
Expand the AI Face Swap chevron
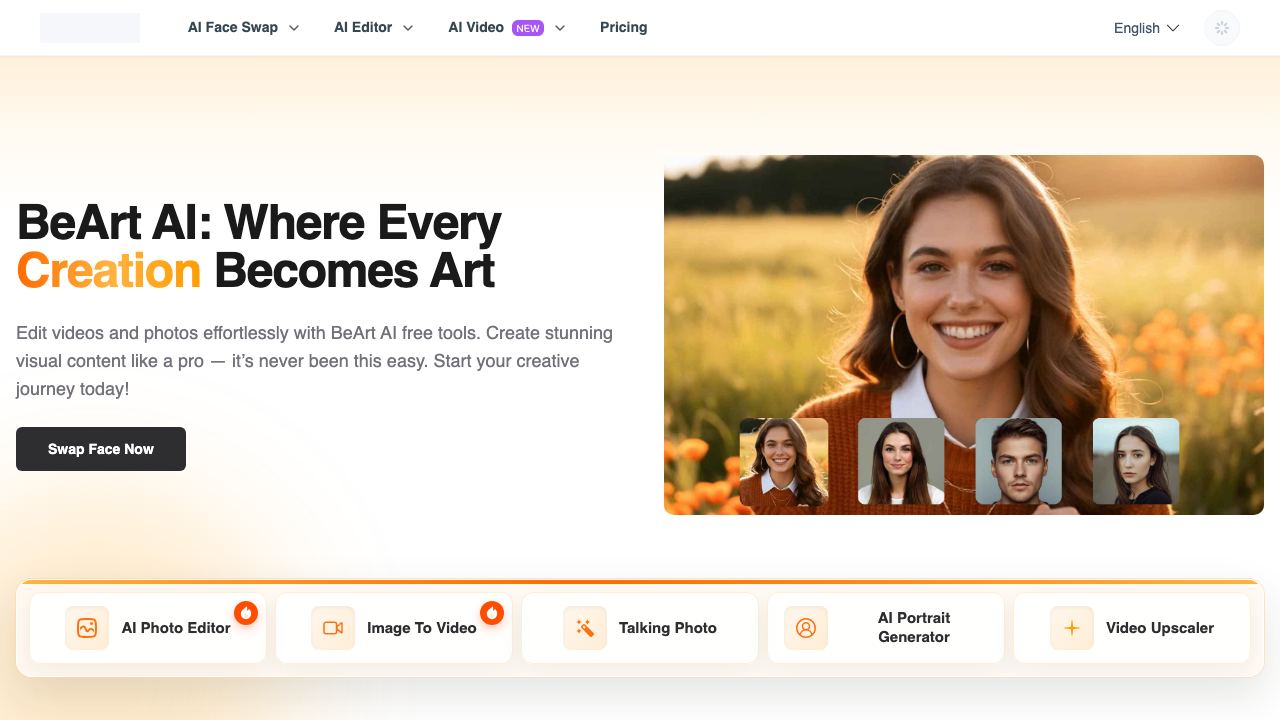click(x=294, y=28)
